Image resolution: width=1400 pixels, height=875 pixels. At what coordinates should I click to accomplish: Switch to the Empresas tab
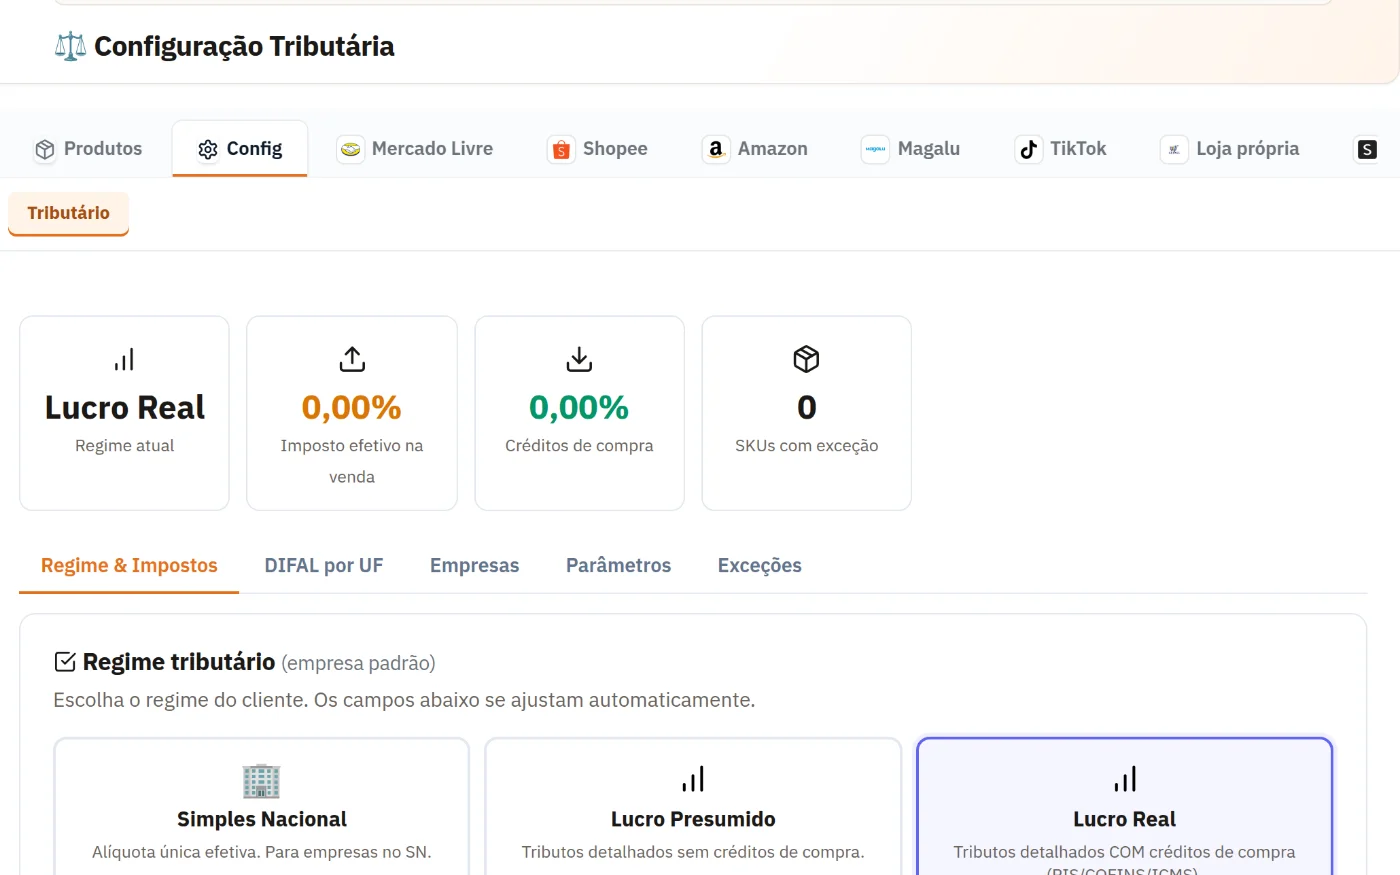[x=474, y=566]
